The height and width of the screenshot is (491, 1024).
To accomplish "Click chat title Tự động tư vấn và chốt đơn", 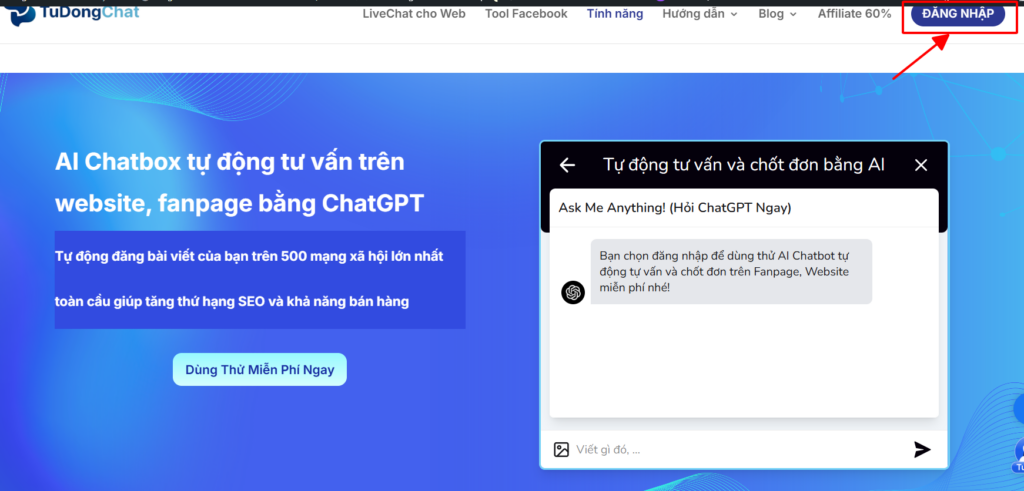I will pyautogui.click(x=744, y=165).
